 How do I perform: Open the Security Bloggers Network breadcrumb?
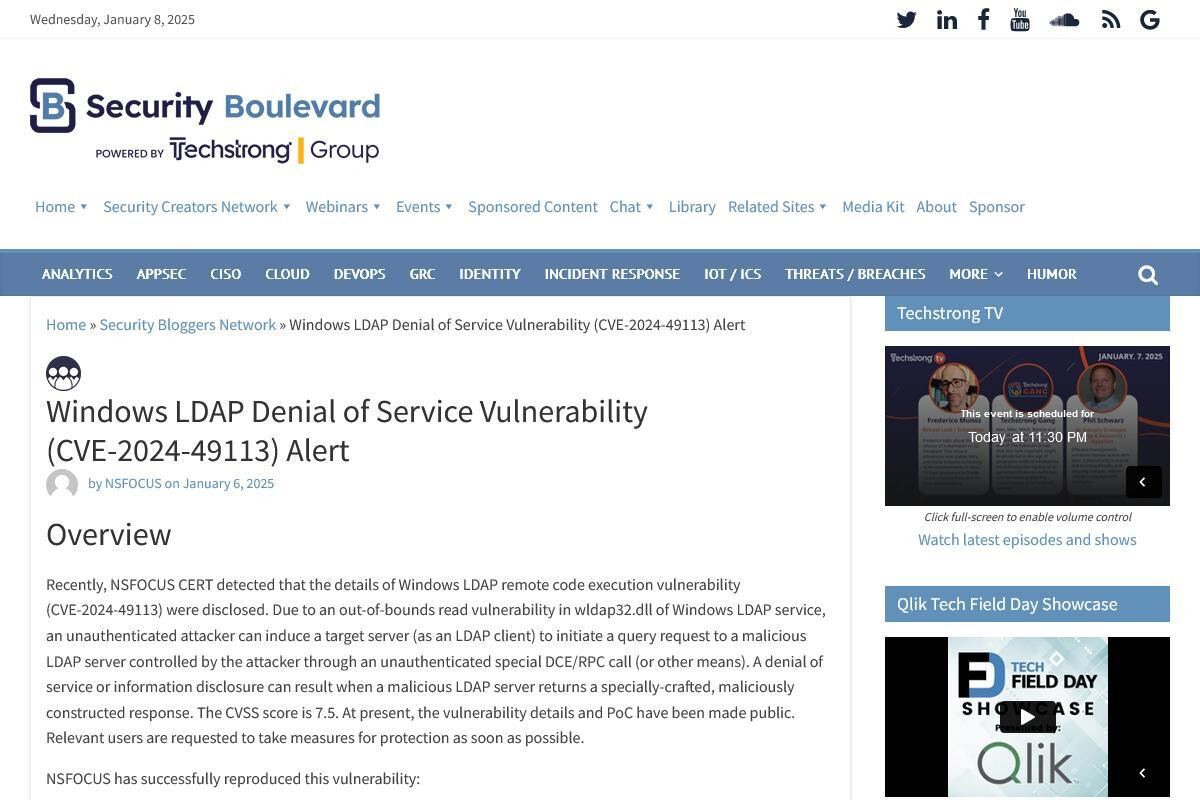click(x=187, y=325)
